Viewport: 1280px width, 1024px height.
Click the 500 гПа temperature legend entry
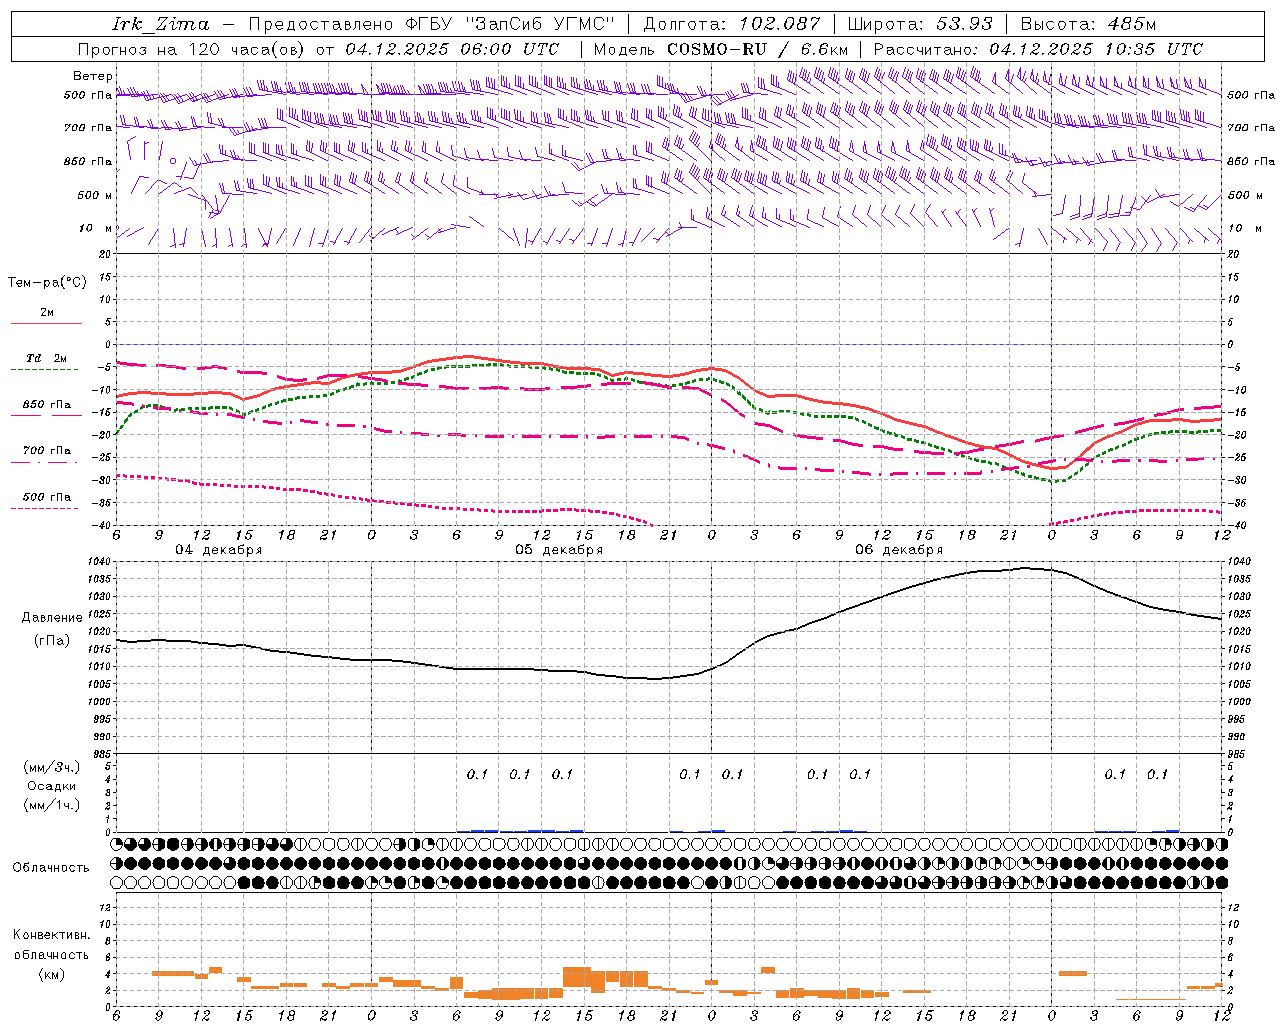tap(47, 497)
